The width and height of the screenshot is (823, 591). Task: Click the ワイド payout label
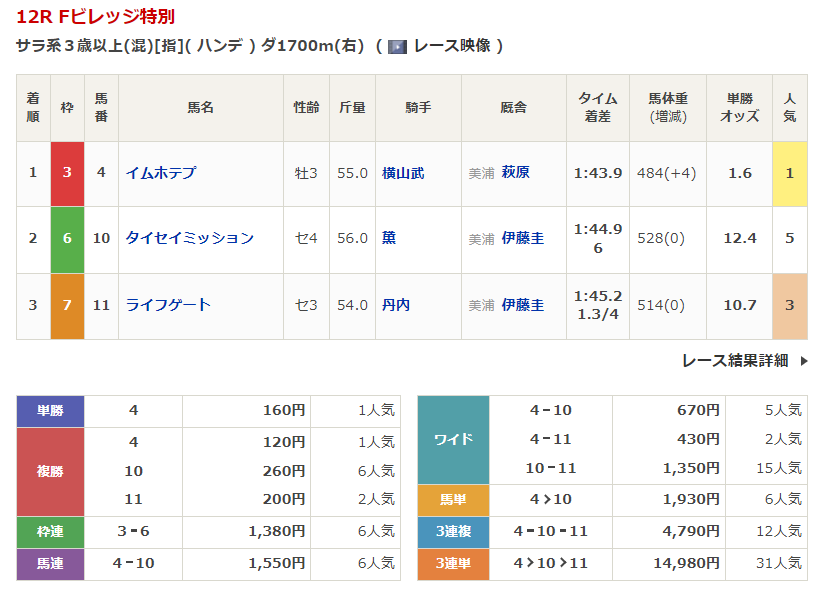coord(453,440)
